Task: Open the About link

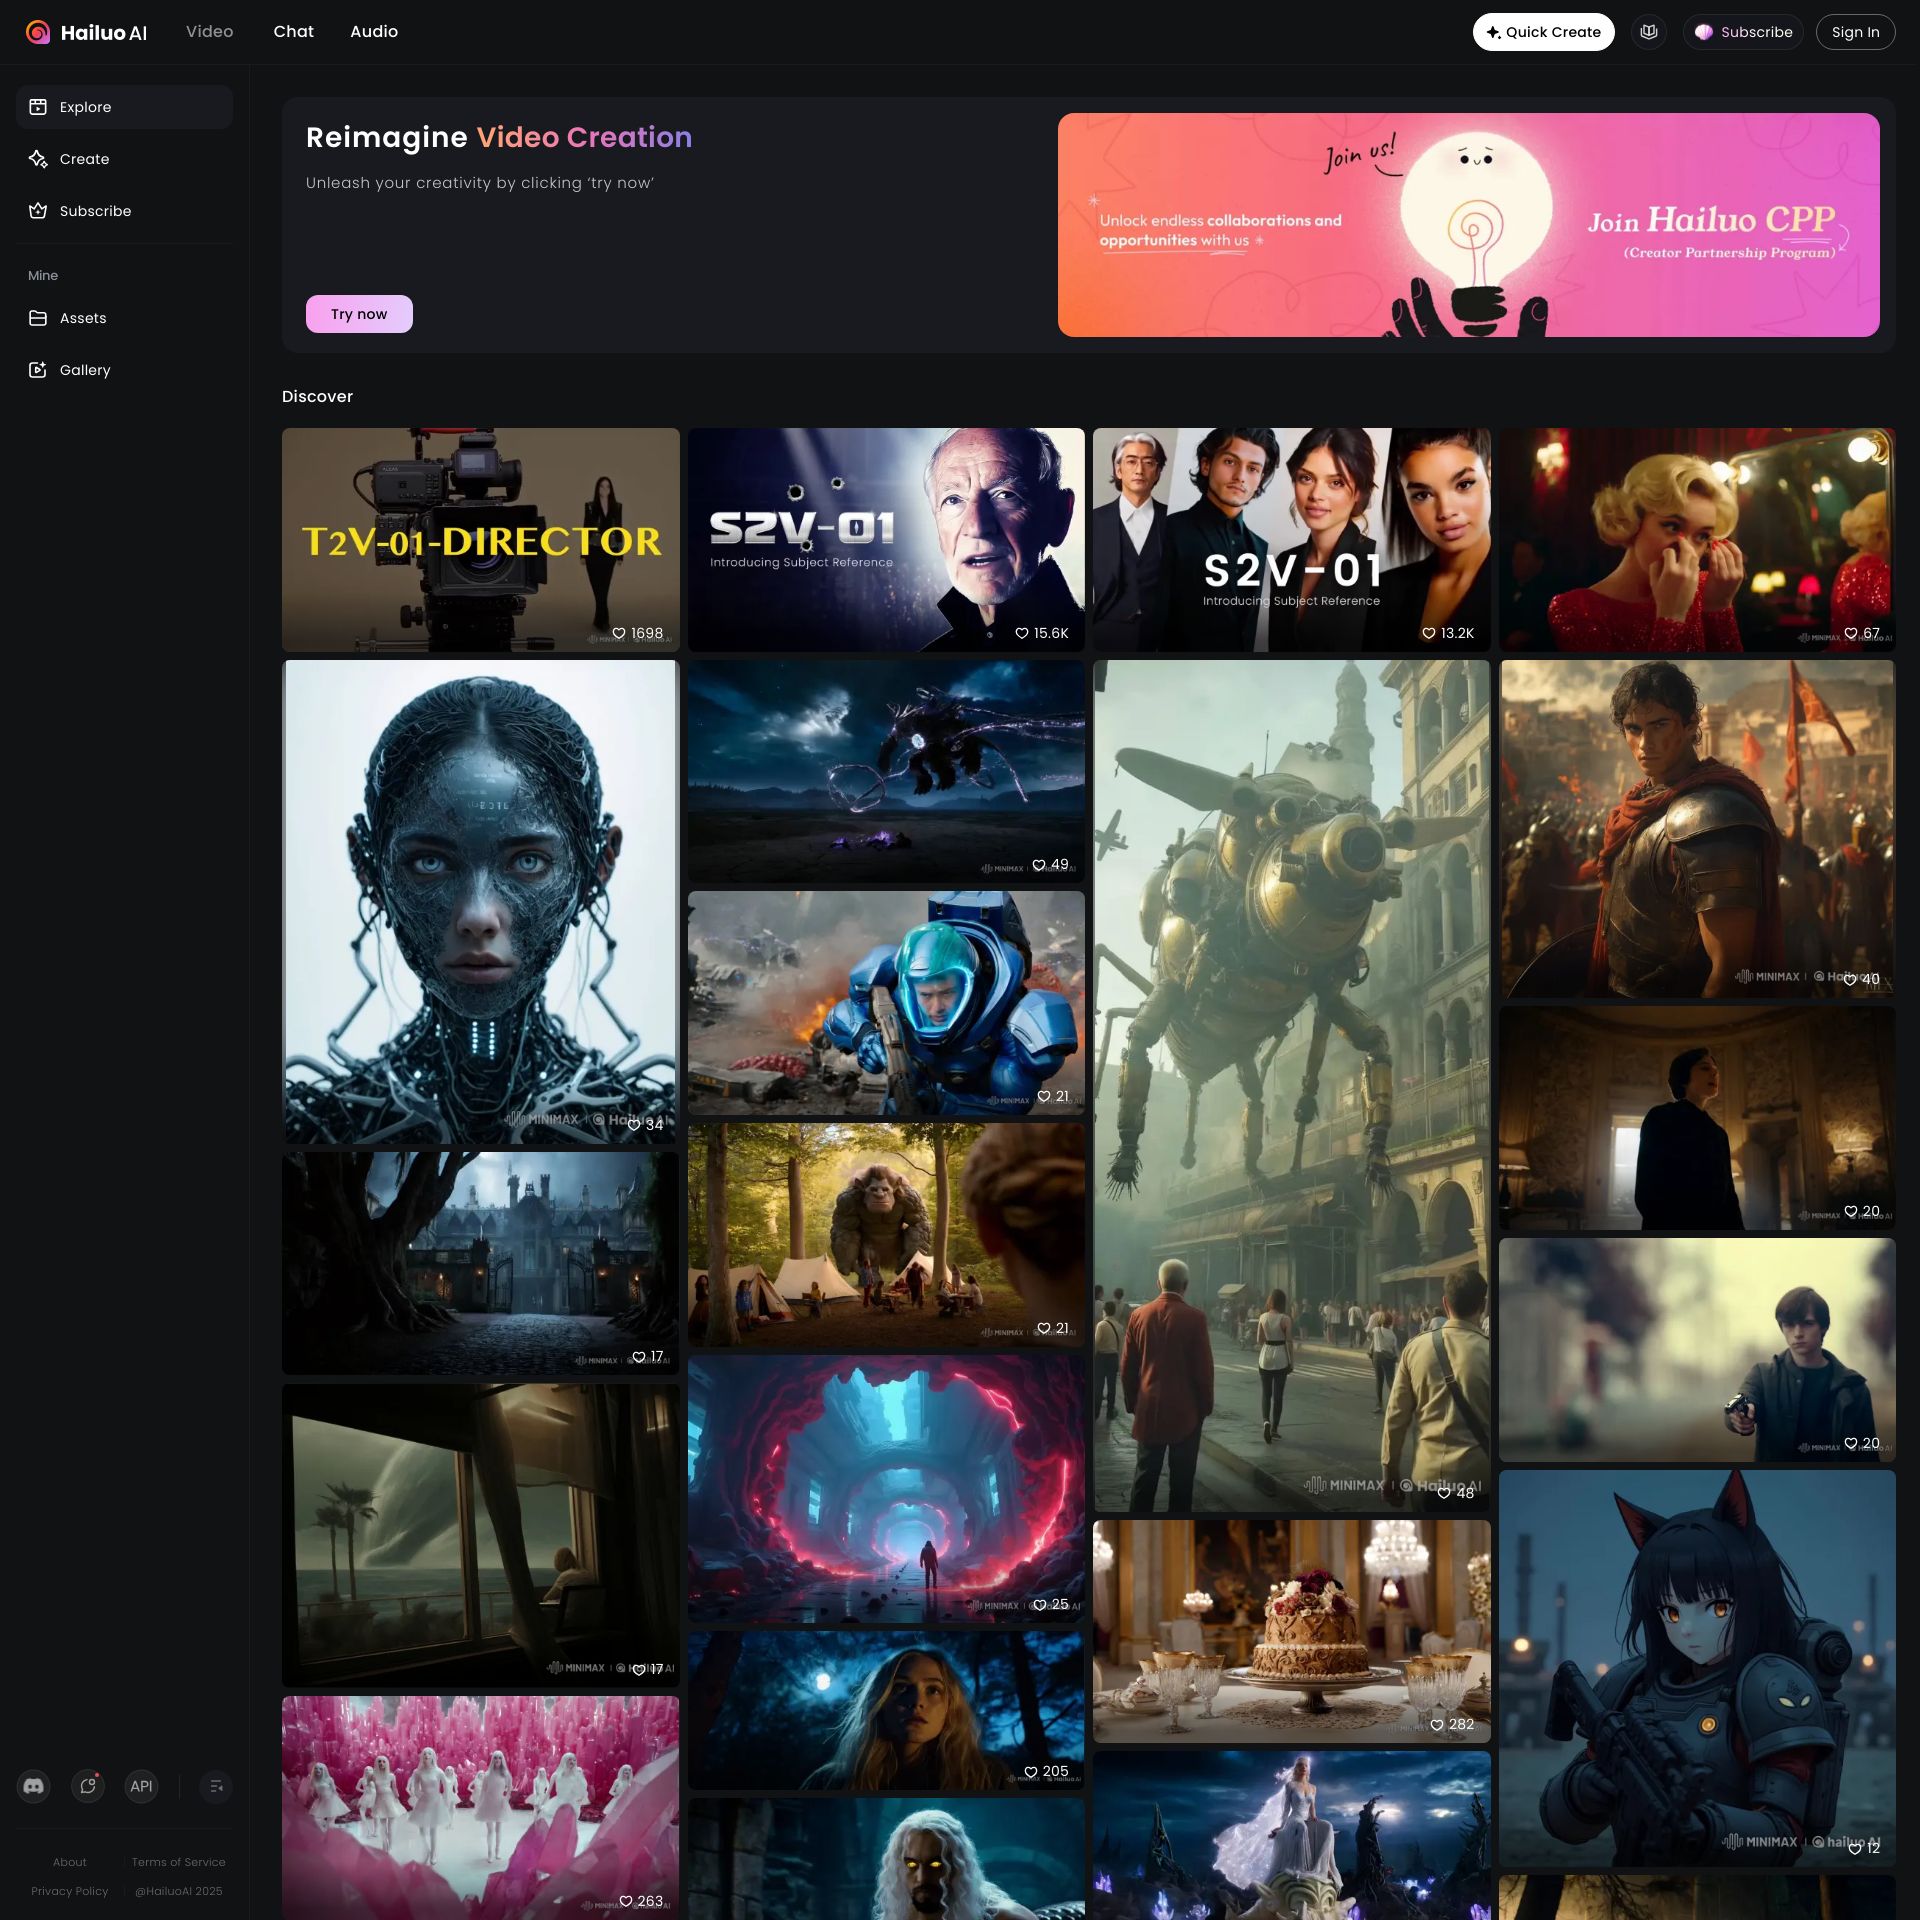Action: [x=70, y=1862]
